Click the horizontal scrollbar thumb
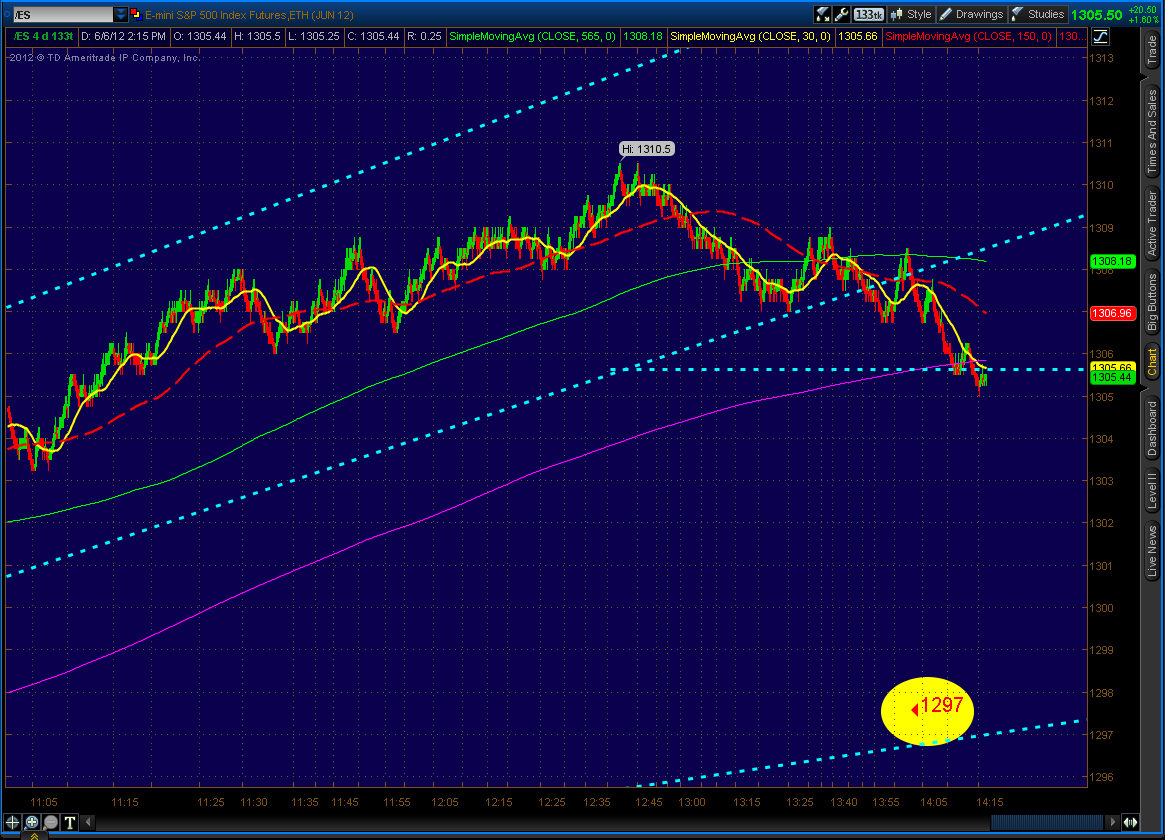 point(1048,822)
